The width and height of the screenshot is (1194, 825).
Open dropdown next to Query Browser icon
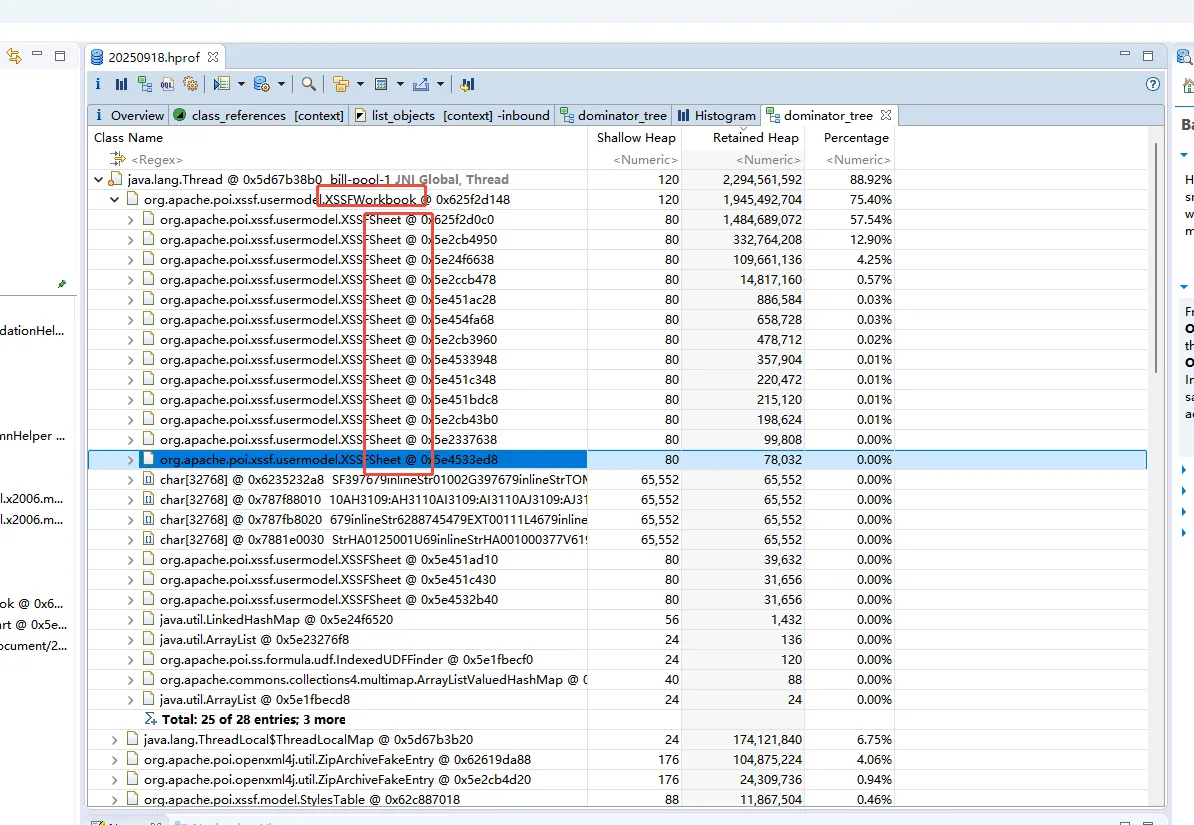(x=281, y=84)
